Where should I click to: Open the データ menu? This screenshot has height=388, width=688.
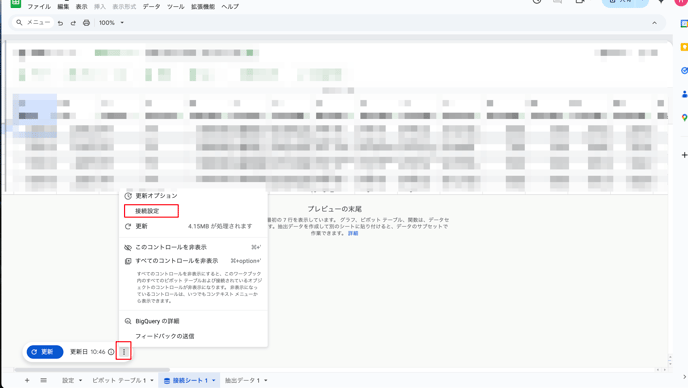tap(151, 7)
